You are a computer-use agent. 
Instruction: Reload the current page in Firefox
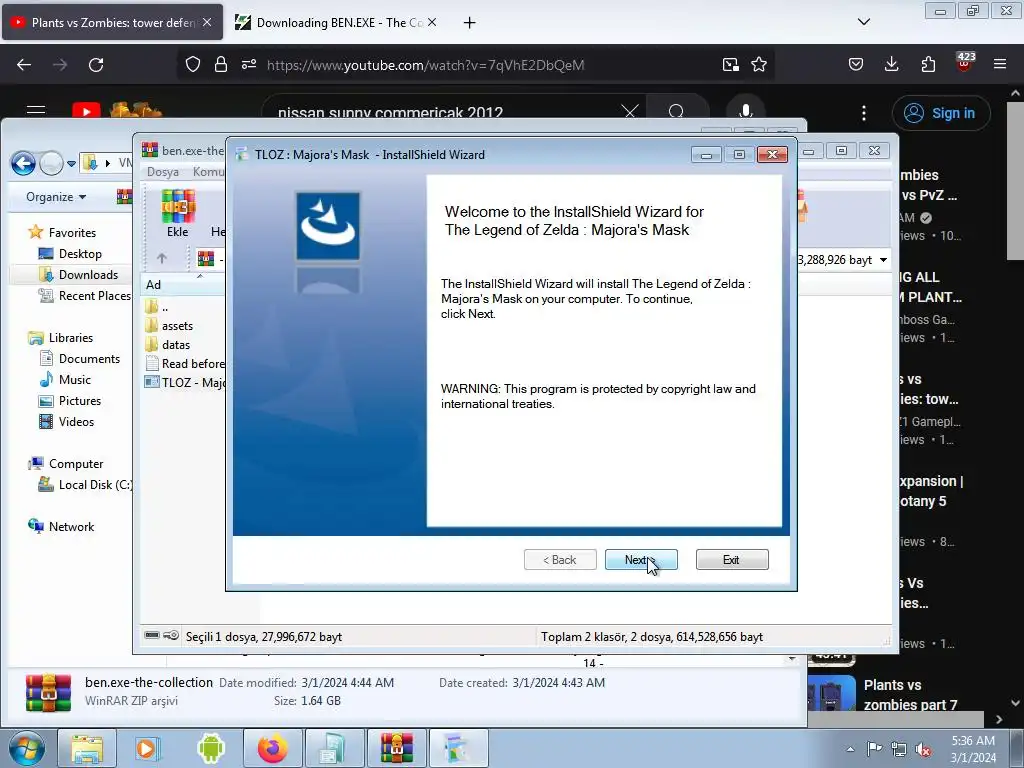pyautogui.click(x=96, y=65)
